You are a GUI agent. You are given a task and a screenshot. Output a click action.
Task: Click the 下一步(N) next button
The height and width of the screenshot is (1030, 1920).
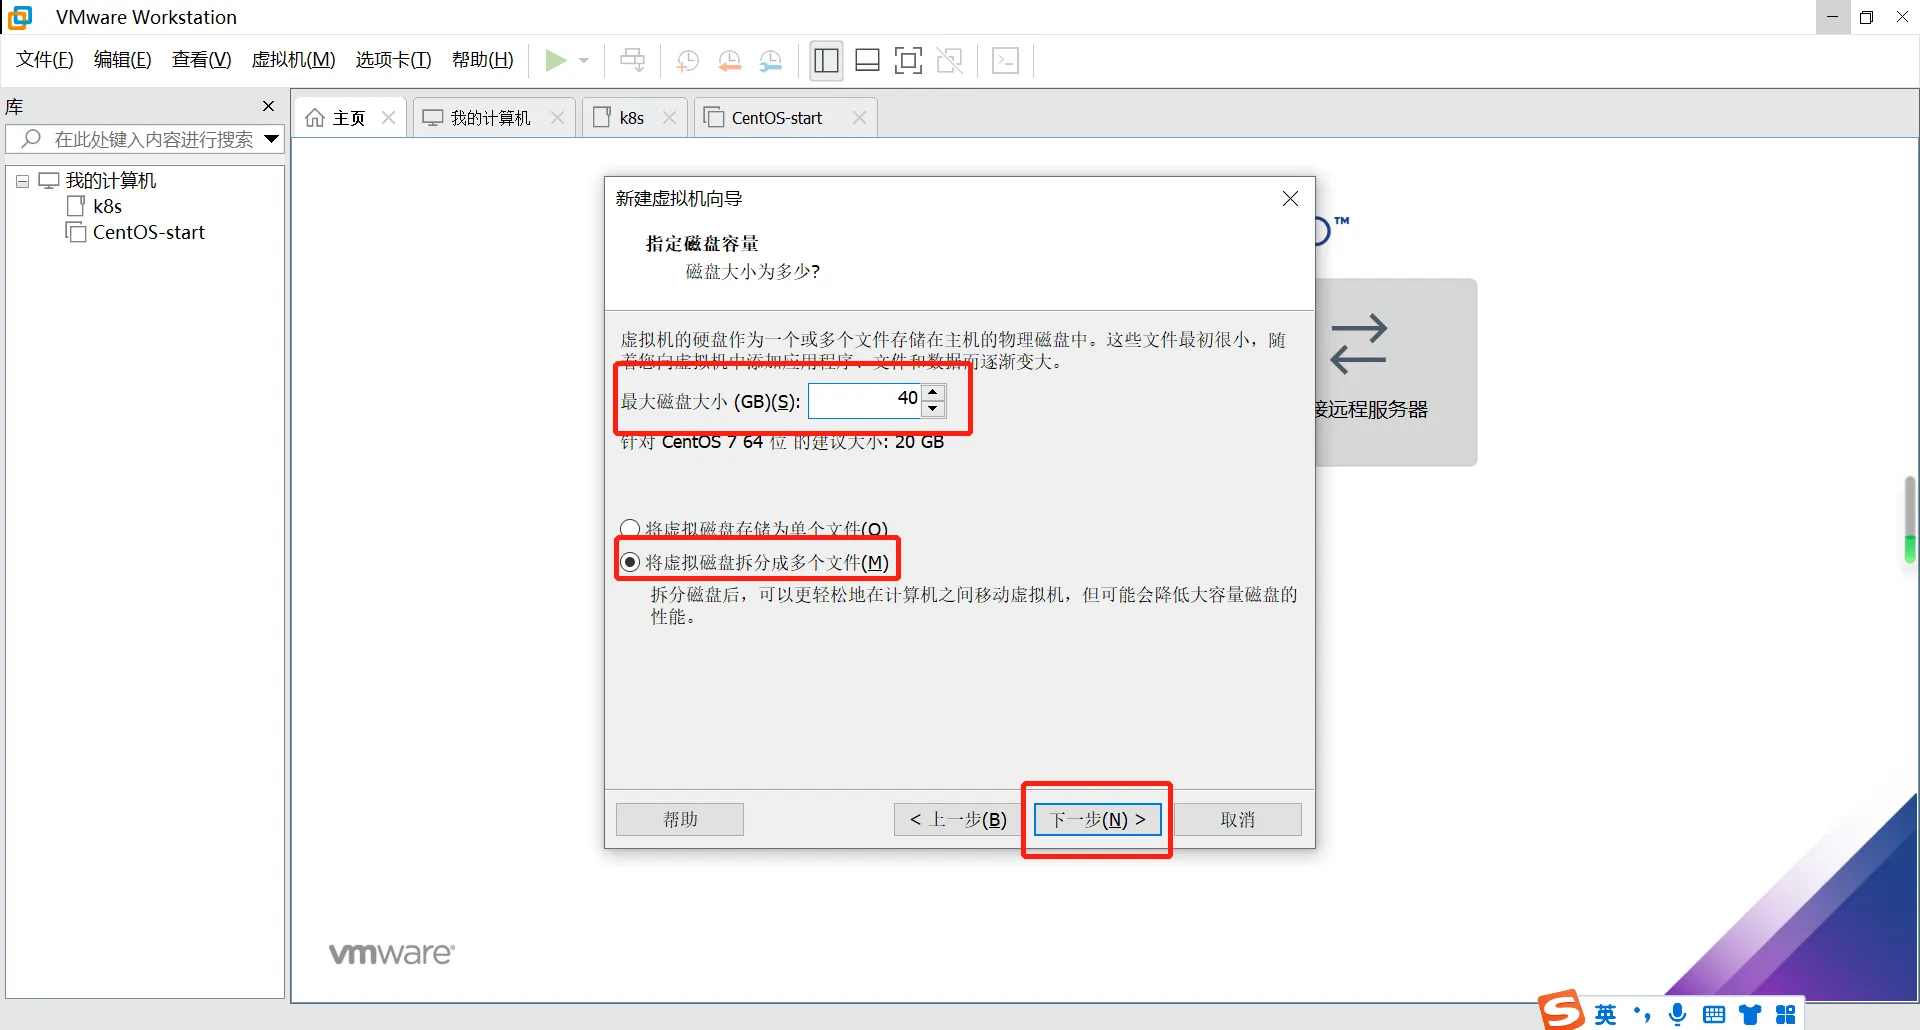[x=1097, y=819]
